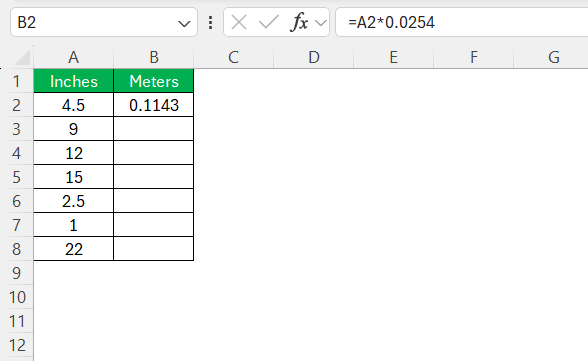Open the Name Box dropdown arrow
Screen dimensions: 588x361
(x=184, y=24)
